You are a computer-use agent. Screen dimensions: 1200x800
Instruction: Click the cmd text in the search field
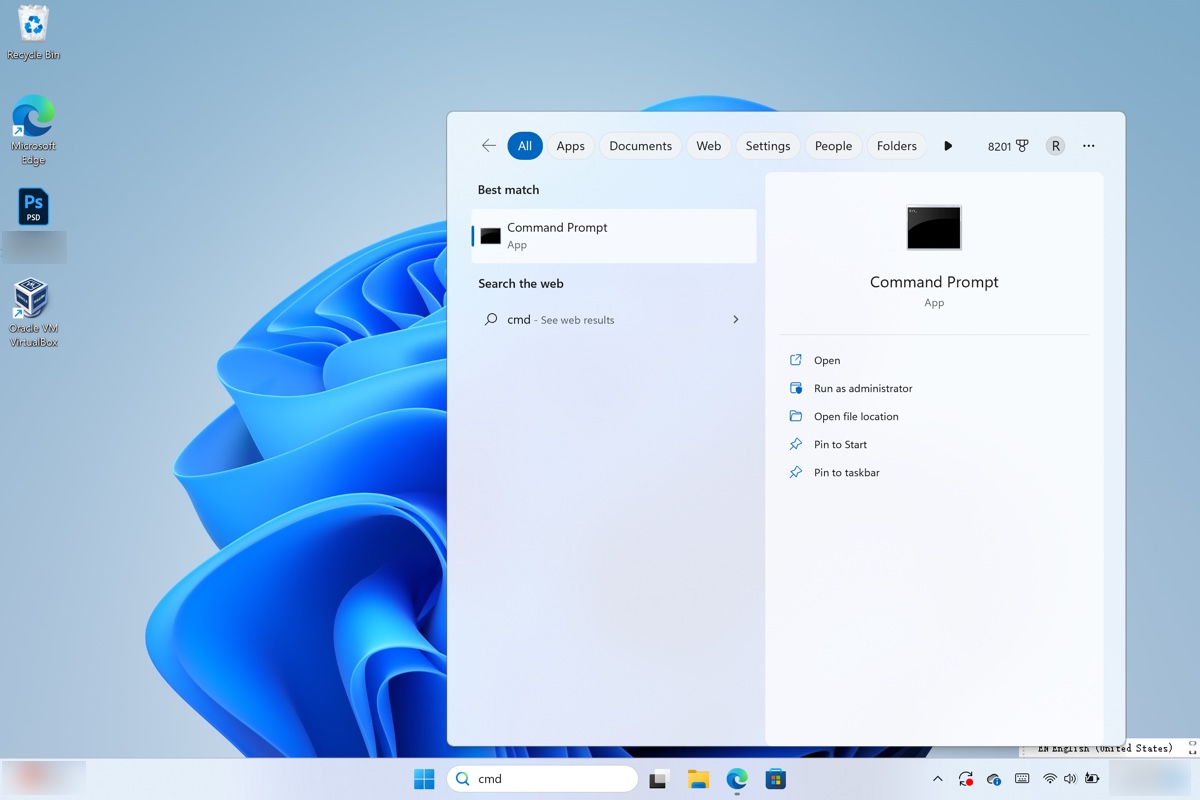pyautogui.click(x=490, y=778)
